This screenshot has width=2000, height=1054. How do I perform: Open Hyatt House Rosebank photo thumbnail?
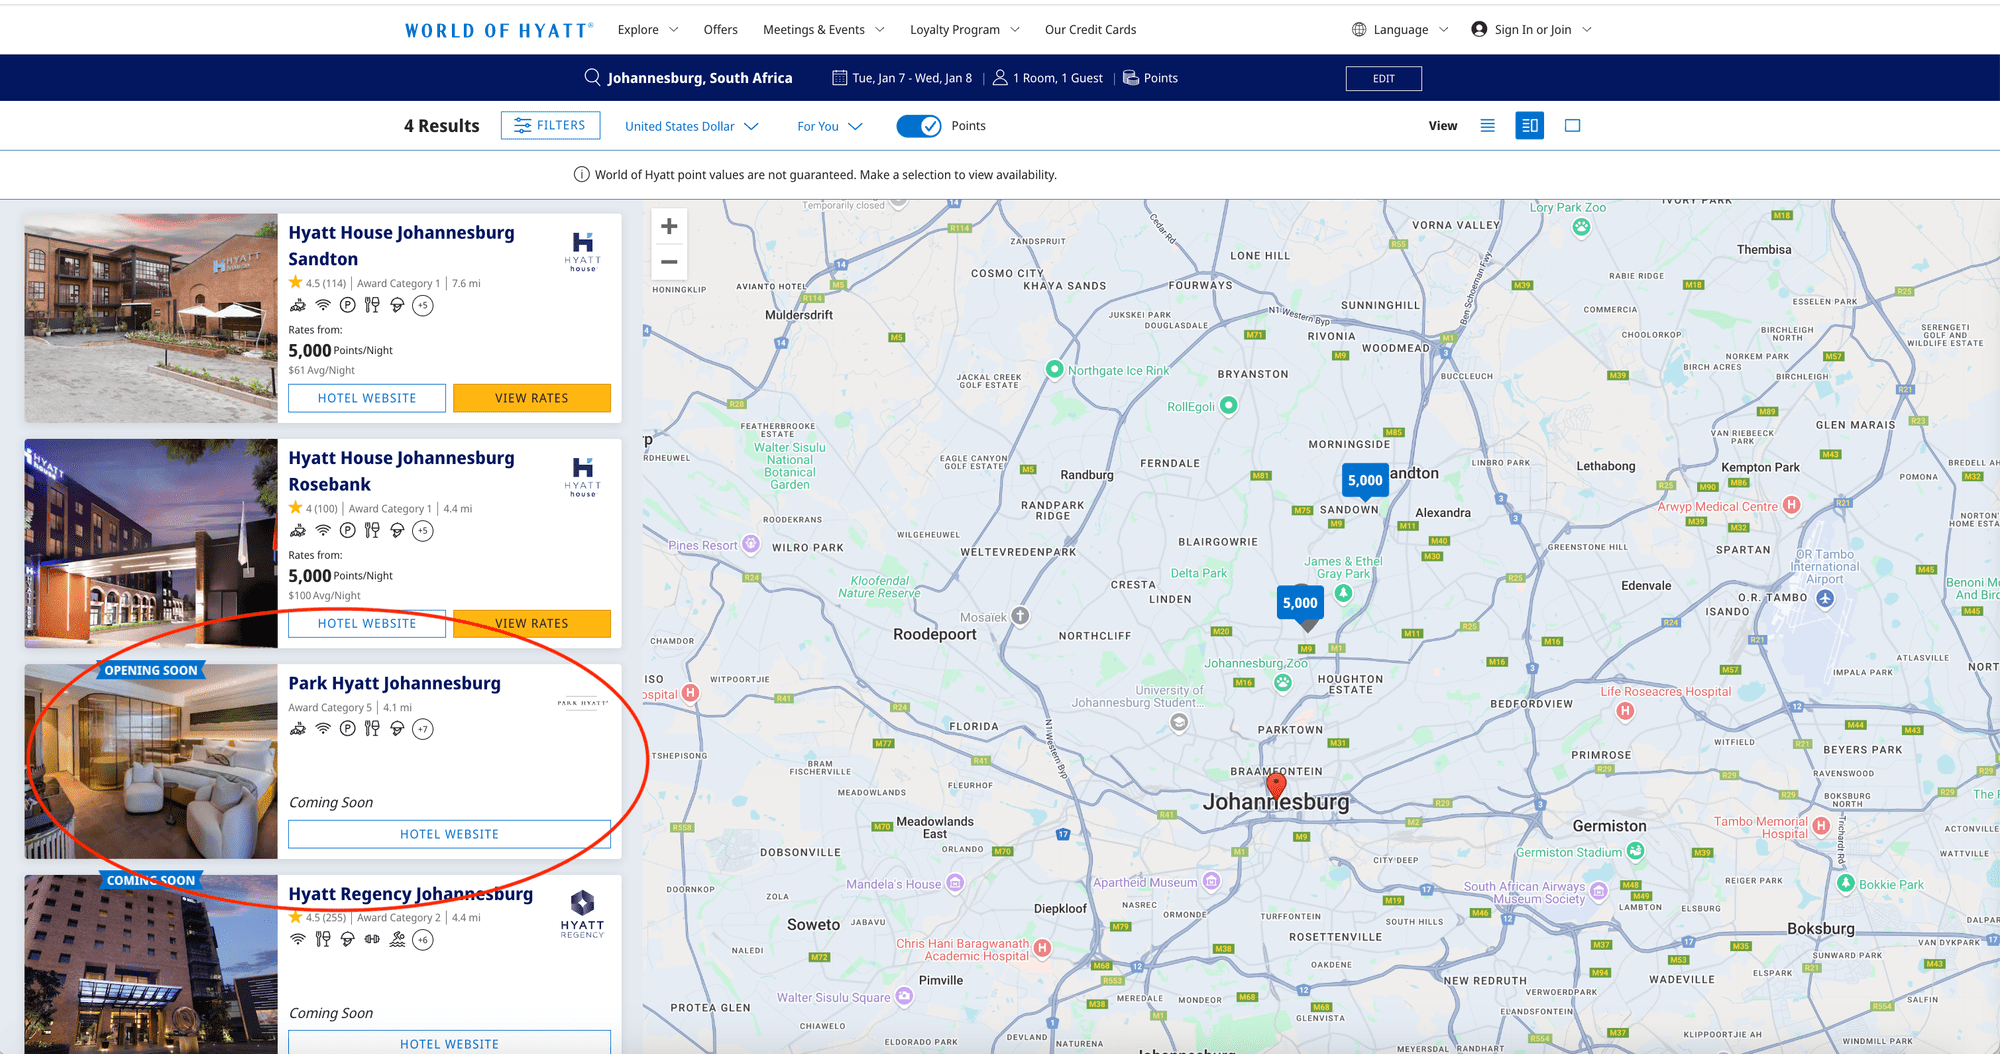click(x=151, y=543)
